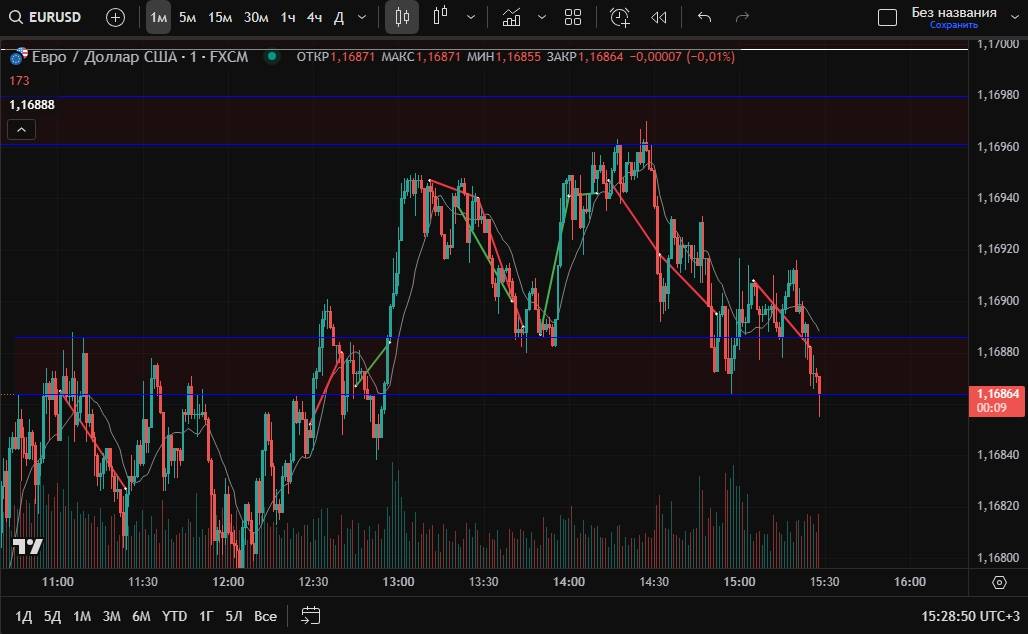Image resolution: width=1028 pixels, height=634 pixels.
Task: Undo the last chart action
Action: (x=705, y=17)
